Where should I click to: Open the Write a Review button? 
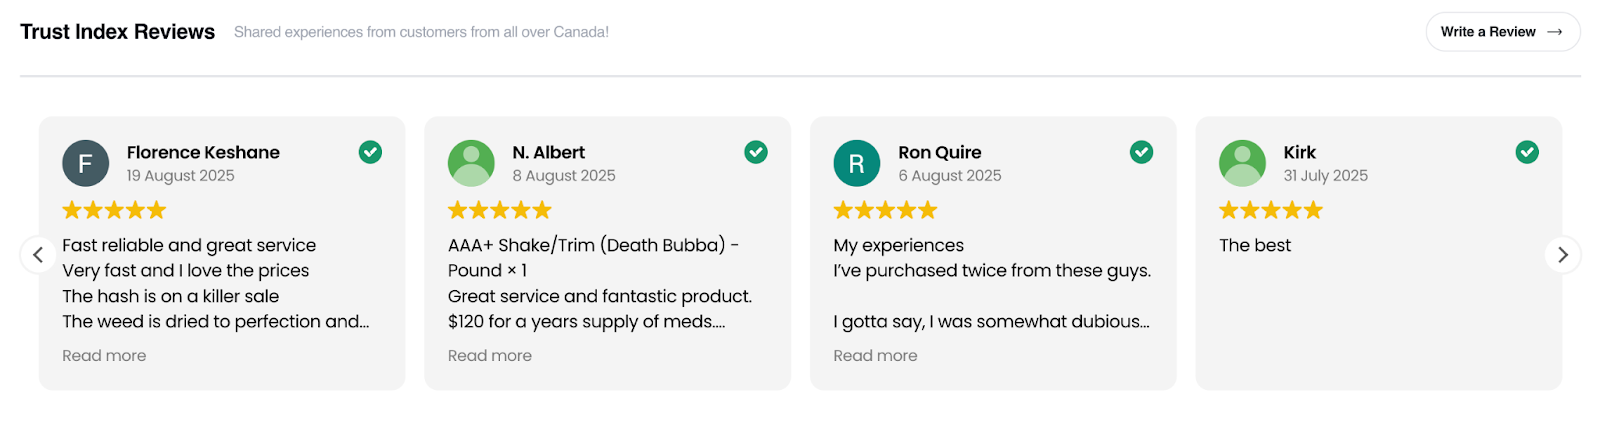[1502, 32]
